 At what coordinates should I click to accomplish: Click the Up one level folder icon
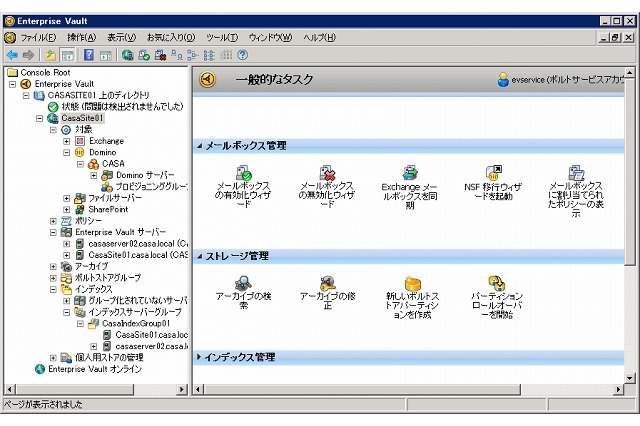(x=51, y=55)
